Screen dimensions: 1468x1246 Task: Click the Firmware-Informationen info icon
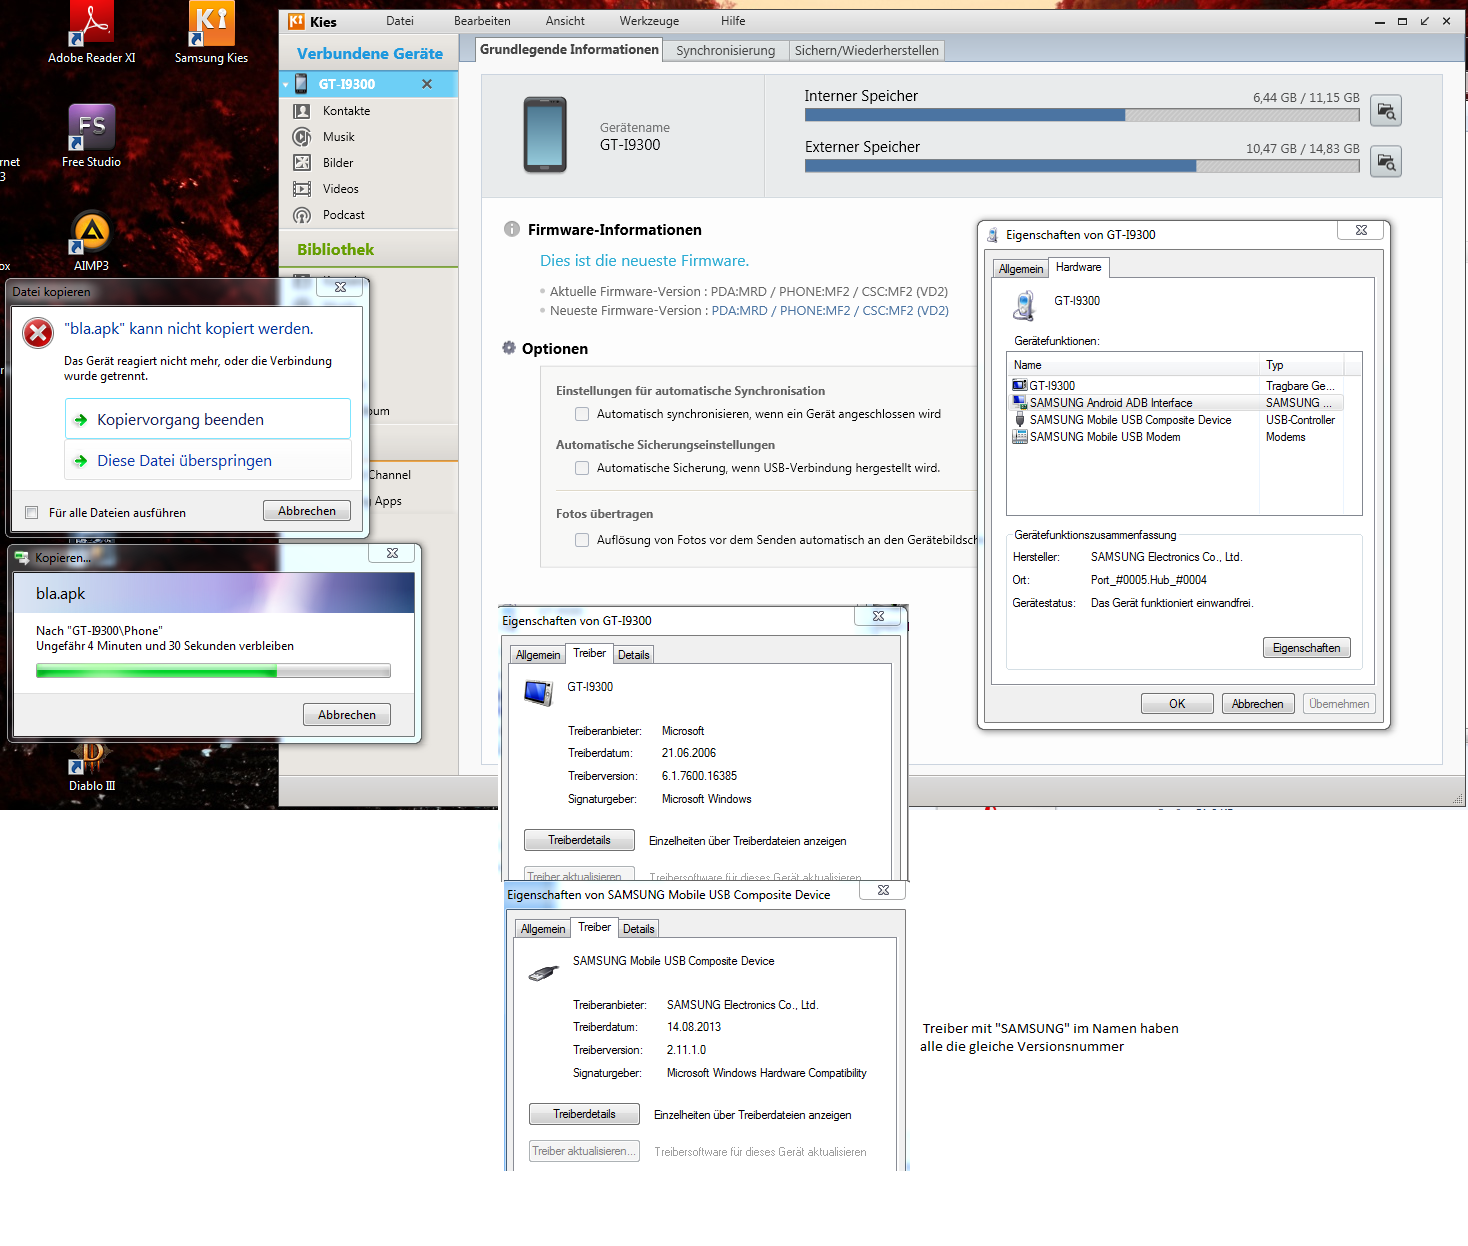[512, 229]
